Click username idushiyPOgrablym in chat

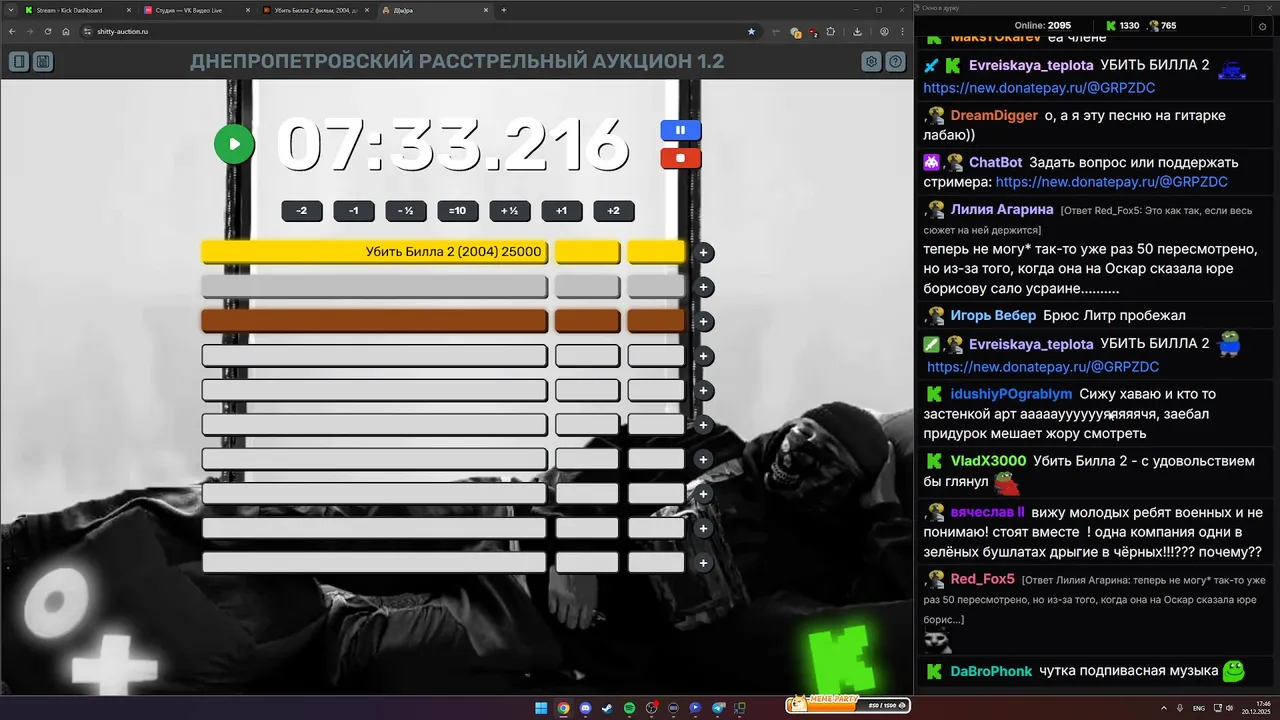[x=1011, y=394]
